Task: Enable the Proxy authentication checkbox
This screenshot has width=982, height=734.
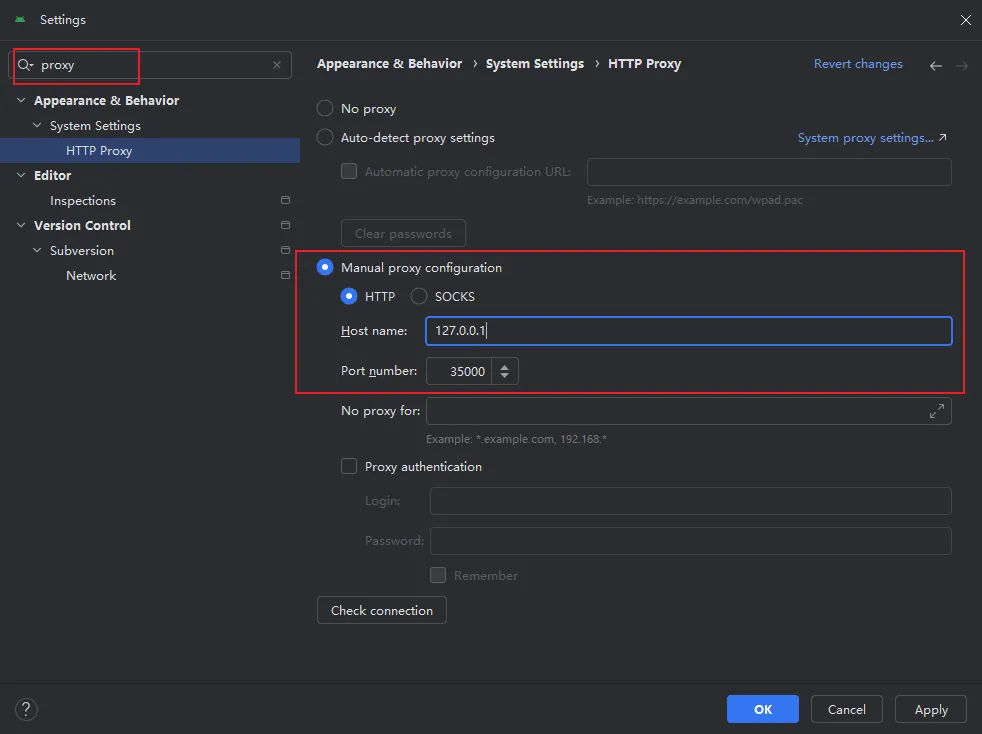Action: coord(349,467)
